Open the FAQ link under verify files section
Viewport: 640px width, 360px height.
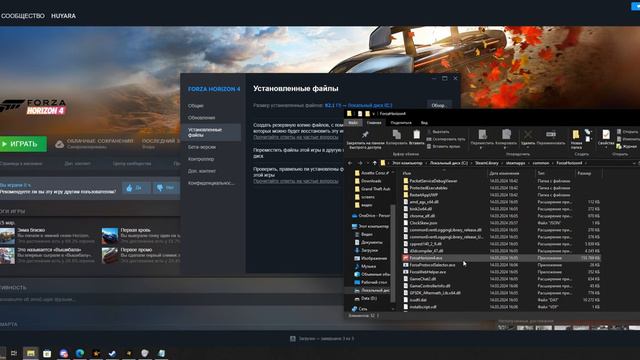(x=296, y=181)
